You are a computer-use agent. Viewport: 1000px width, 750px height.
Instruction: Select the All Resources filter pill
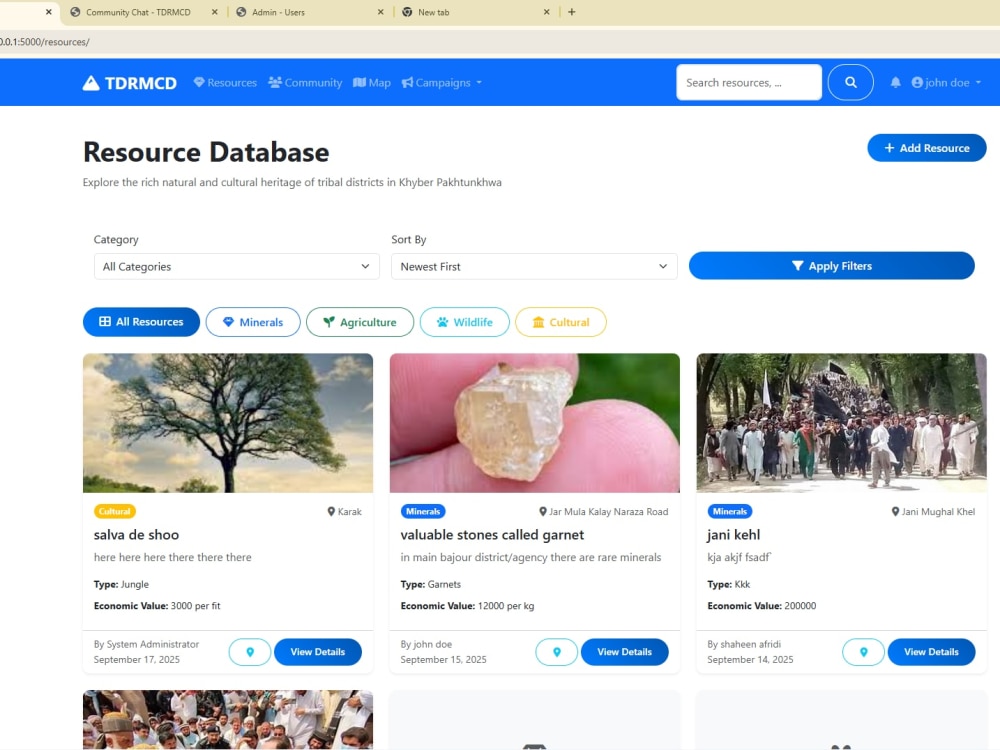(141, 322)
